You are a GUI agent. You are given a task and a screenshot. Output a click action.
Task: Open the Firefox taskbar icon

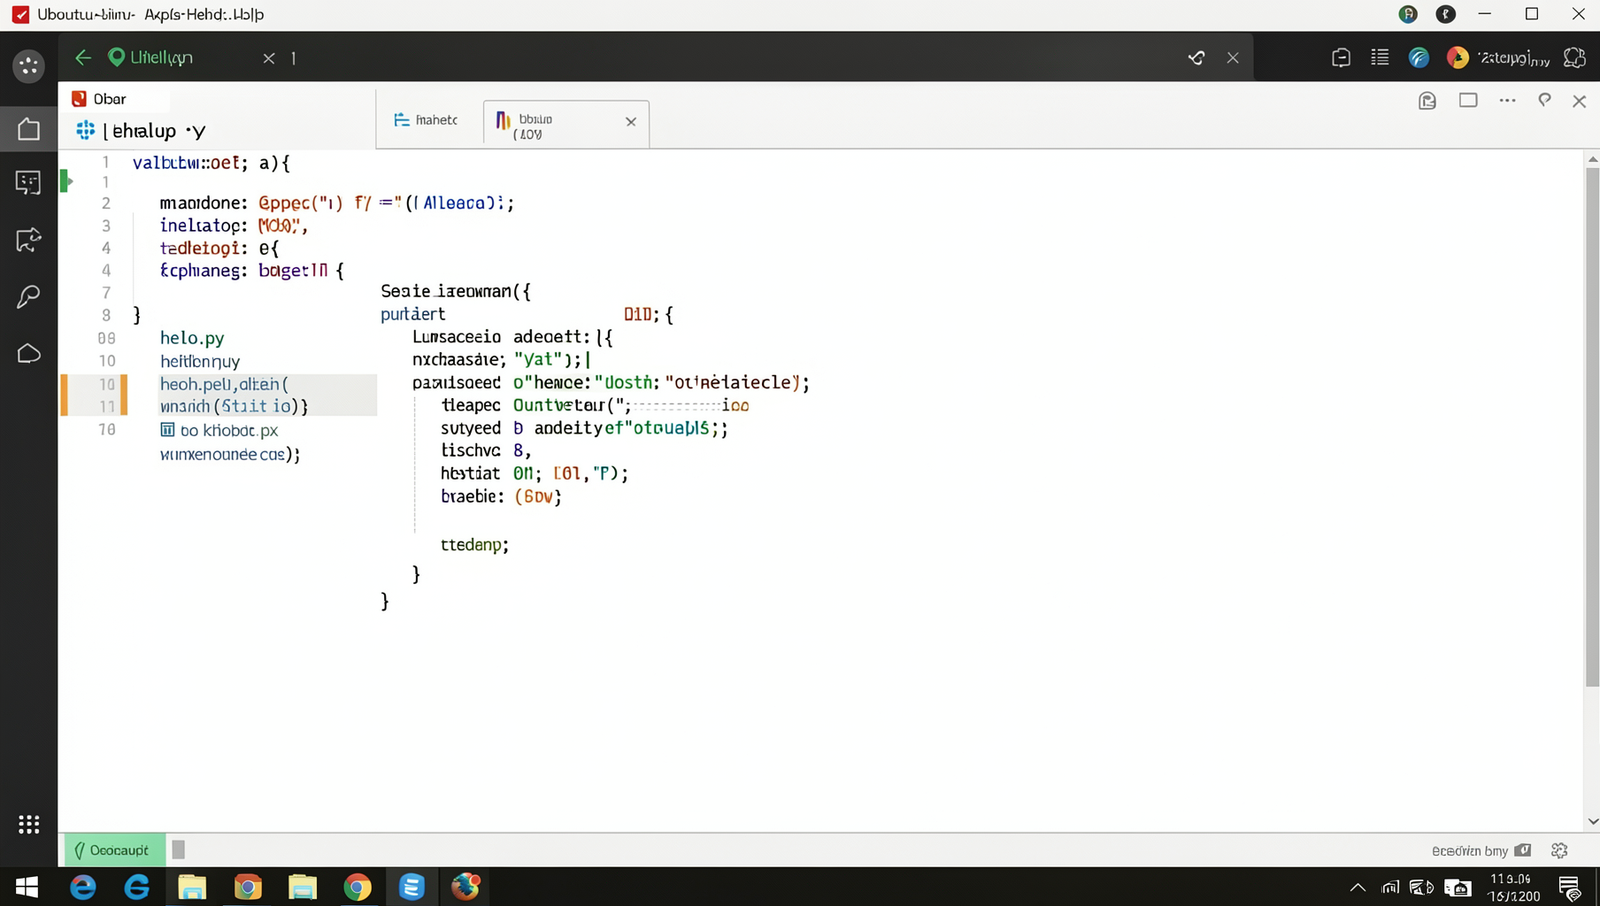(x=465, y=886)
